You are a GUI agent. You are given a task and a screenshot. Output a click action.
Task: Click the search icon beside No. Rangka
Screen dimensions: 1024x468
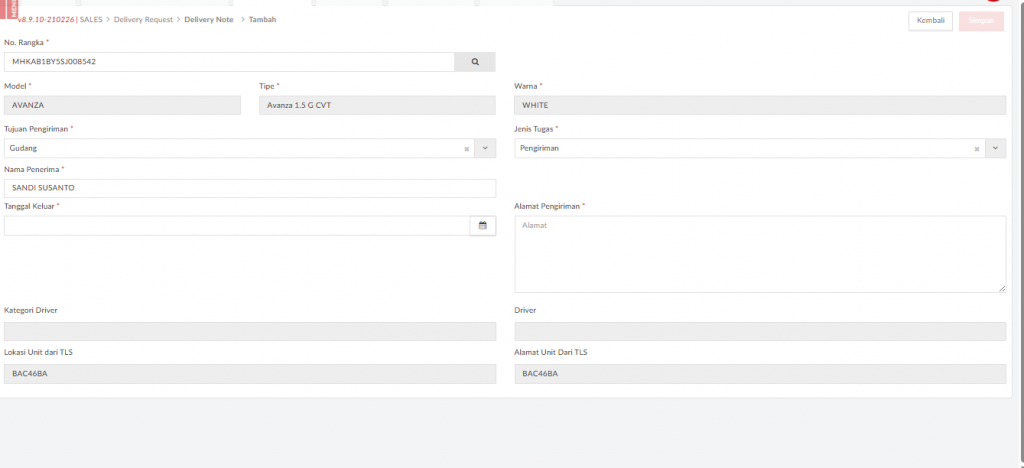tap(475, 62)
